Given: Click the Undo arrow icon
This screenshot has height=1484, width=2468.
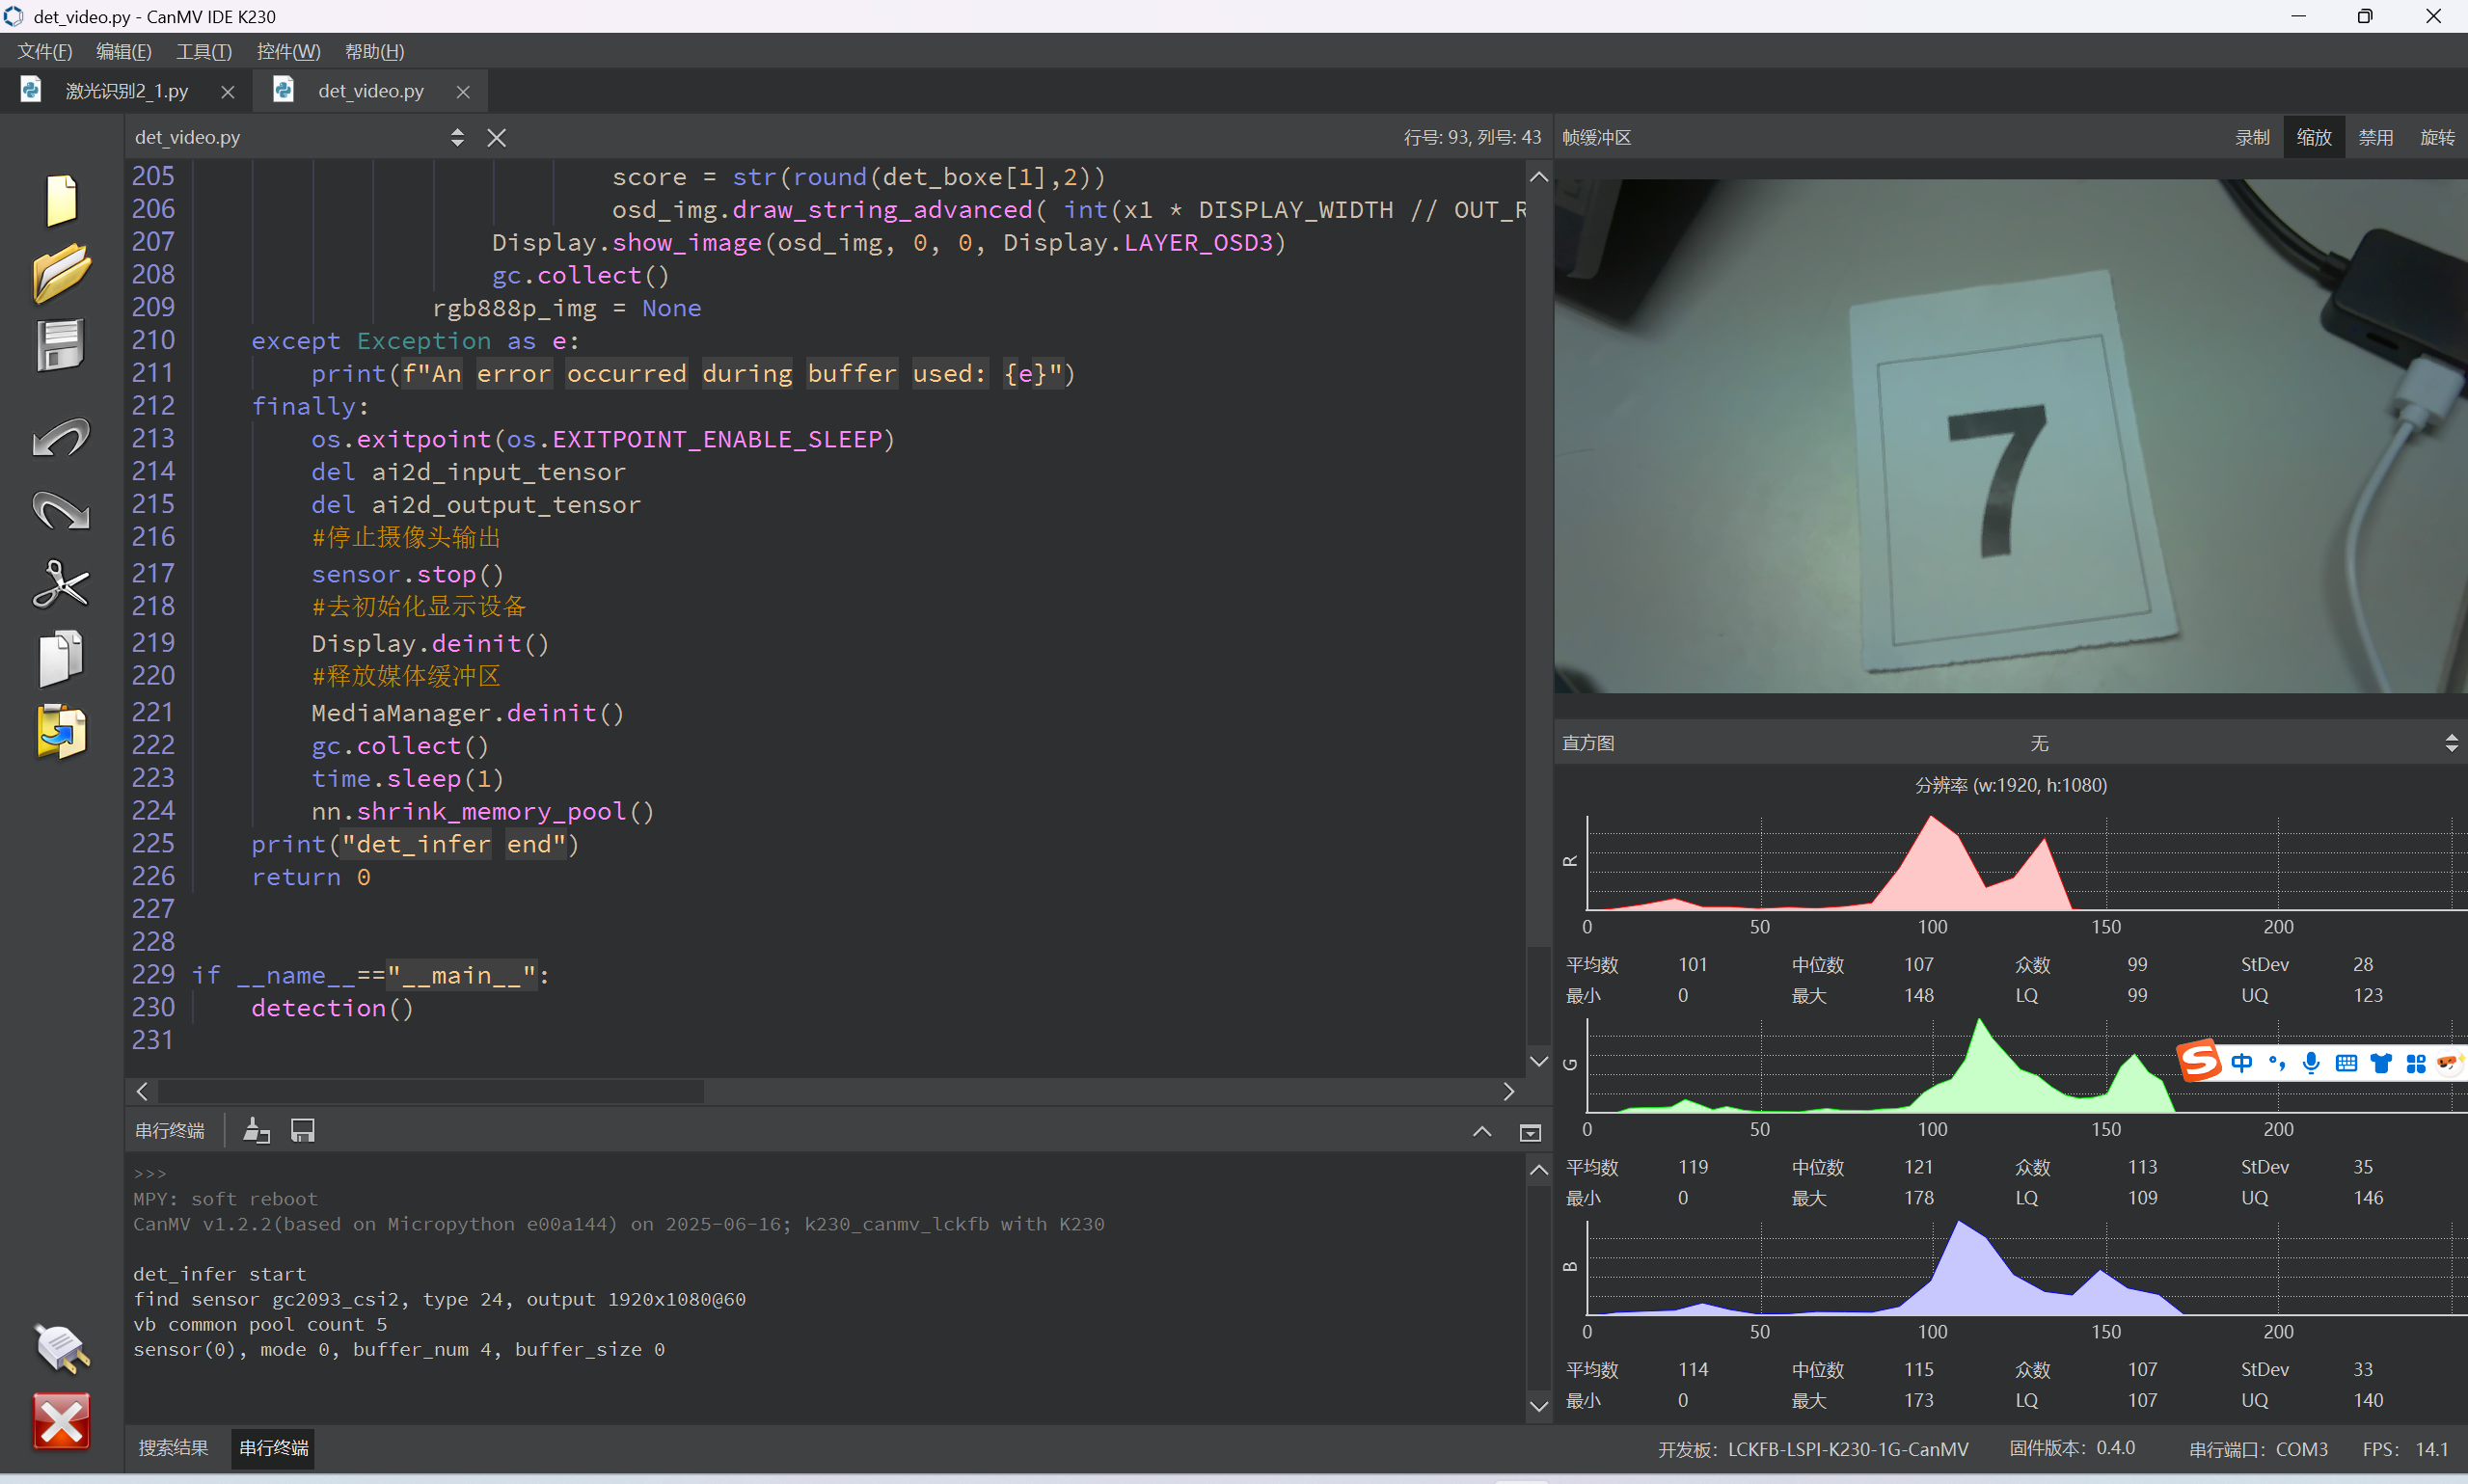Looking at the screenshot, I should click(x=61, y=437).
